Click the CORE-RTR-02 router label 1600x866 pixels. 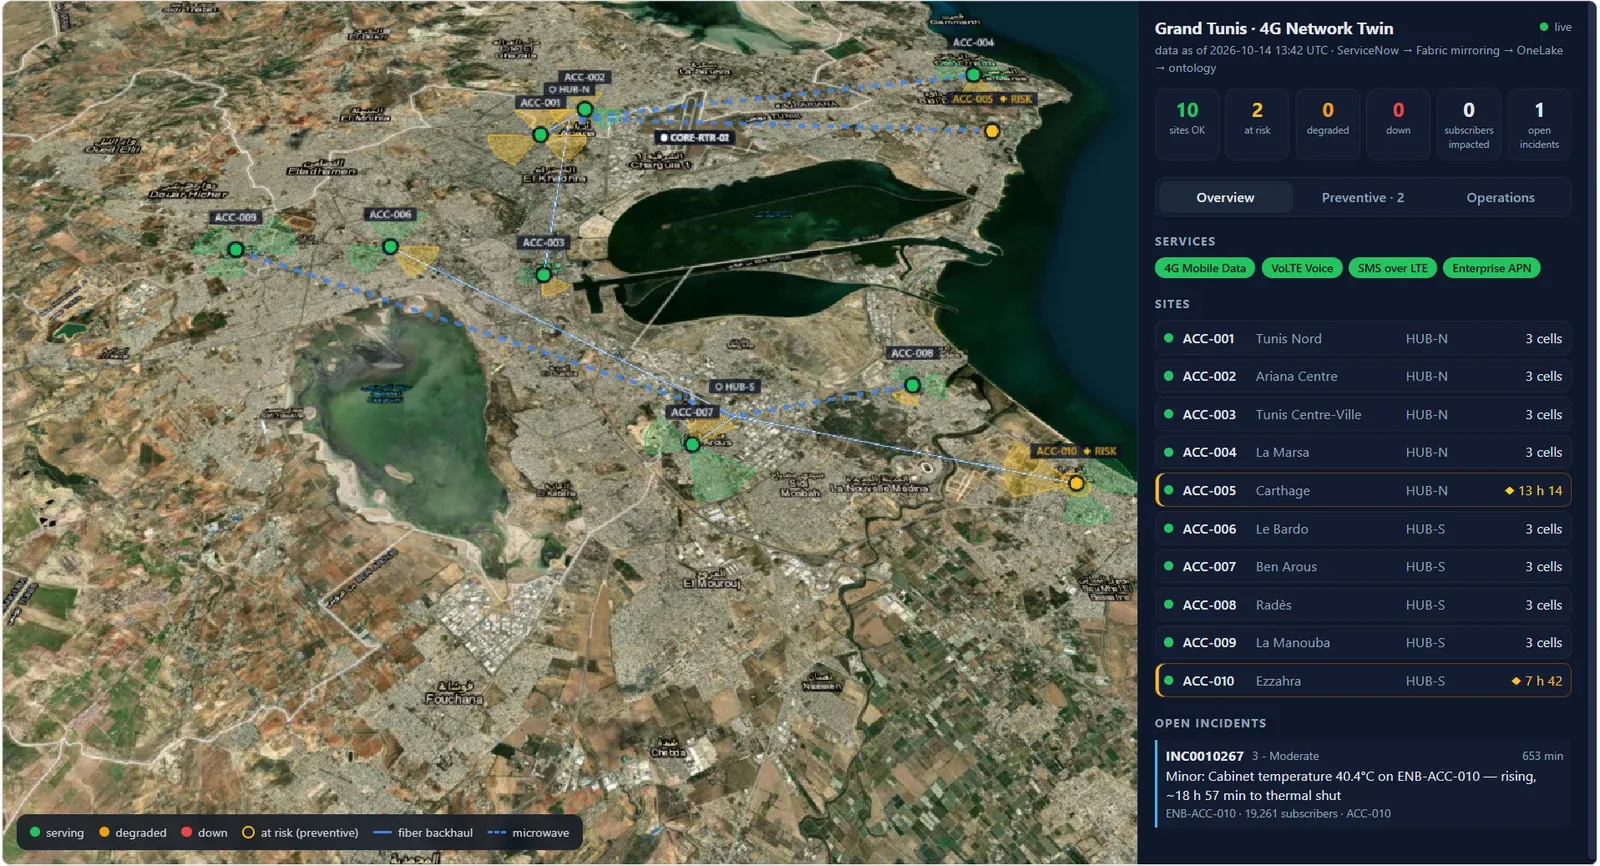tap(695, 138)
